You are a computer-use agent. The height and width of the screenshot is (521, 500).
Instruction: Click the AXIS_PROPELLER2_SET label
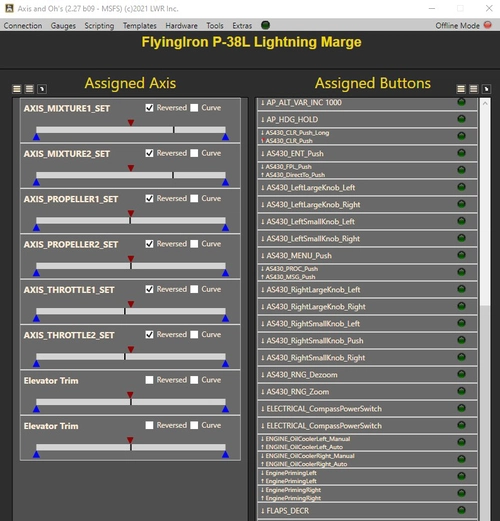71,244
